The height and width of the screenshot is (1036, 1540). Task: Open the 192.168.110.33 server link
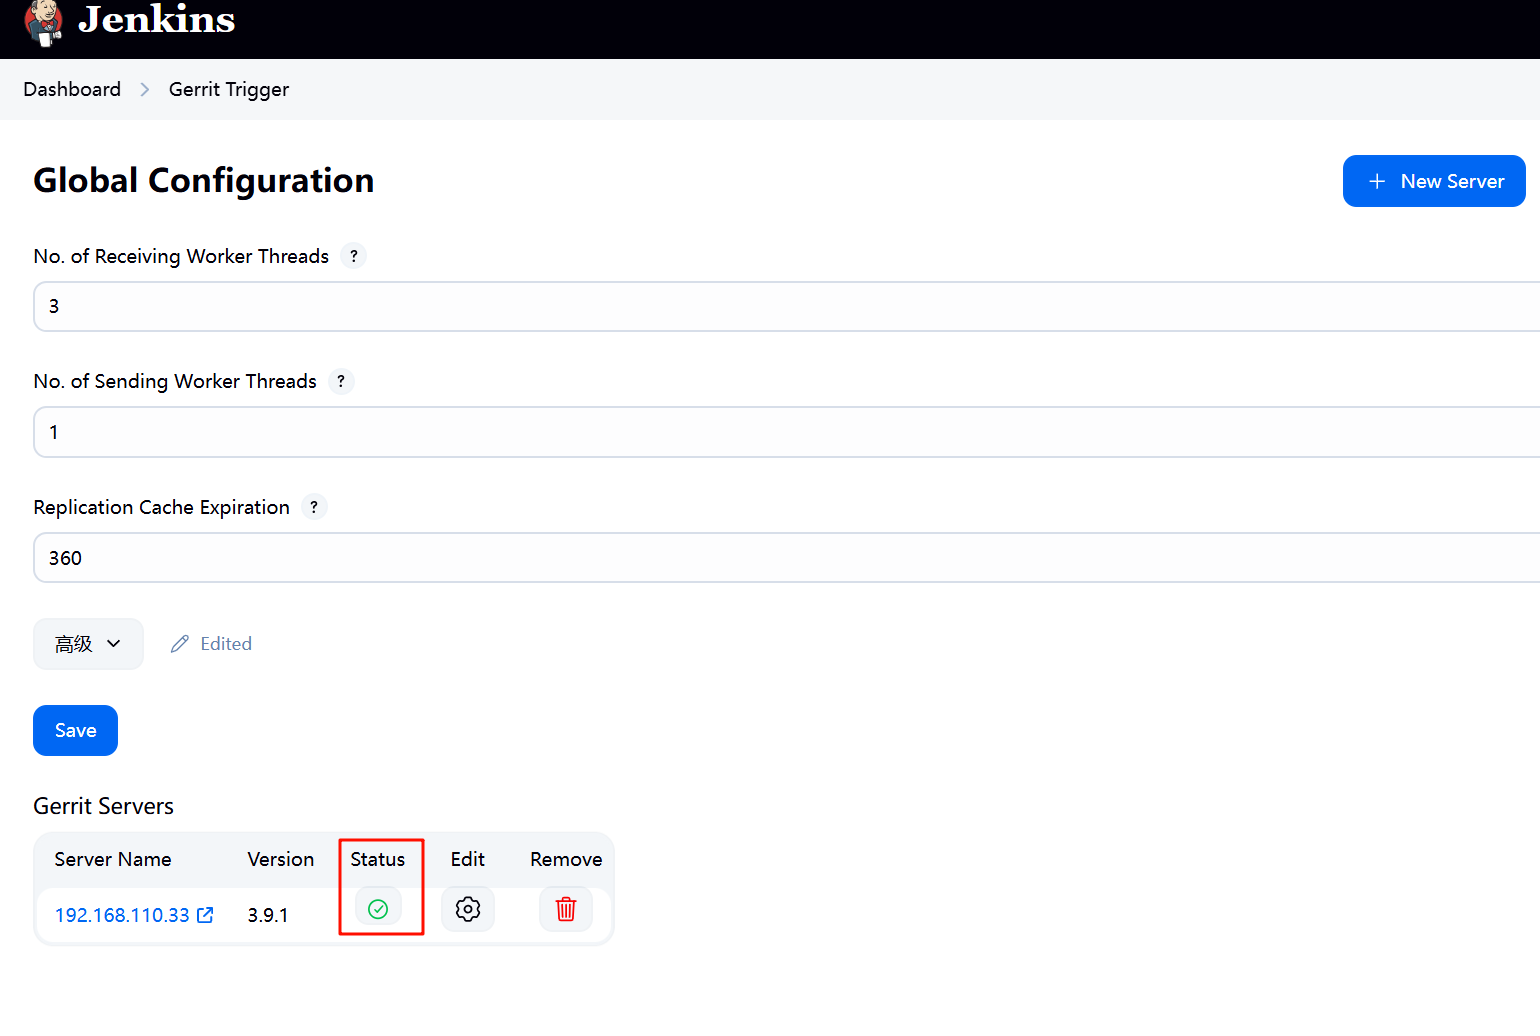[122, 915]
